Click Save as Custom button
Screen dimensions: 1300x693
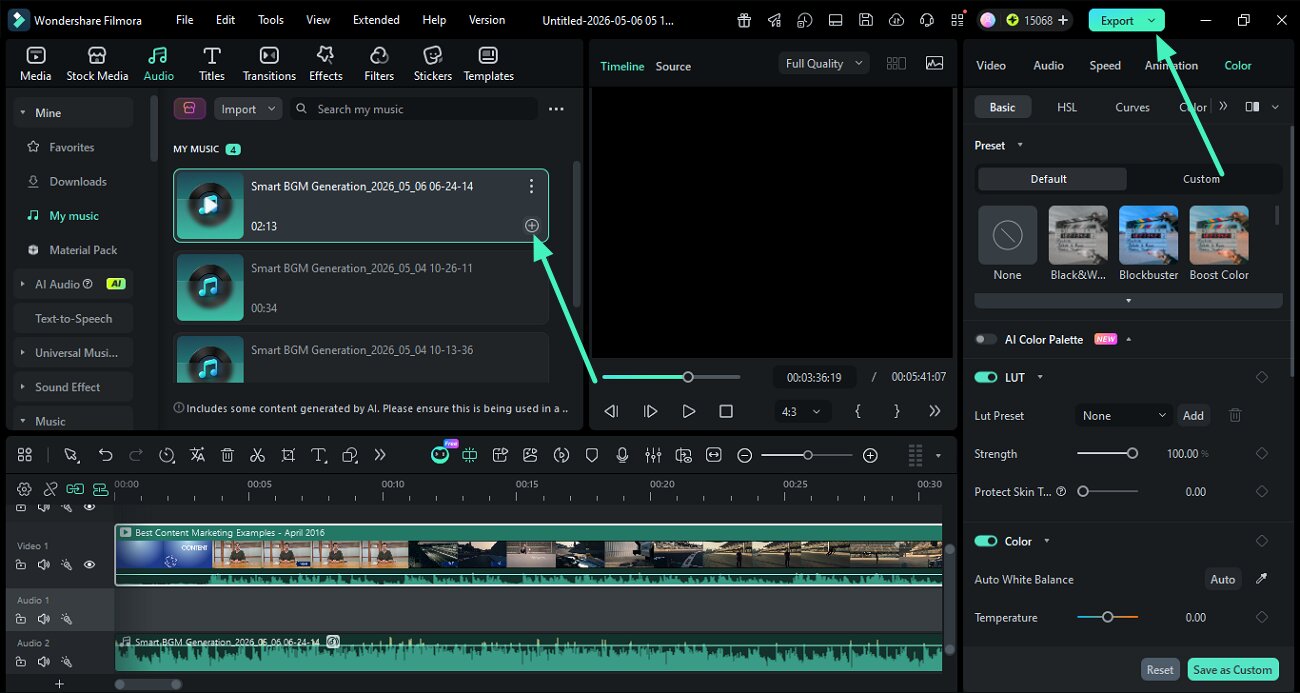[1232, 670]
